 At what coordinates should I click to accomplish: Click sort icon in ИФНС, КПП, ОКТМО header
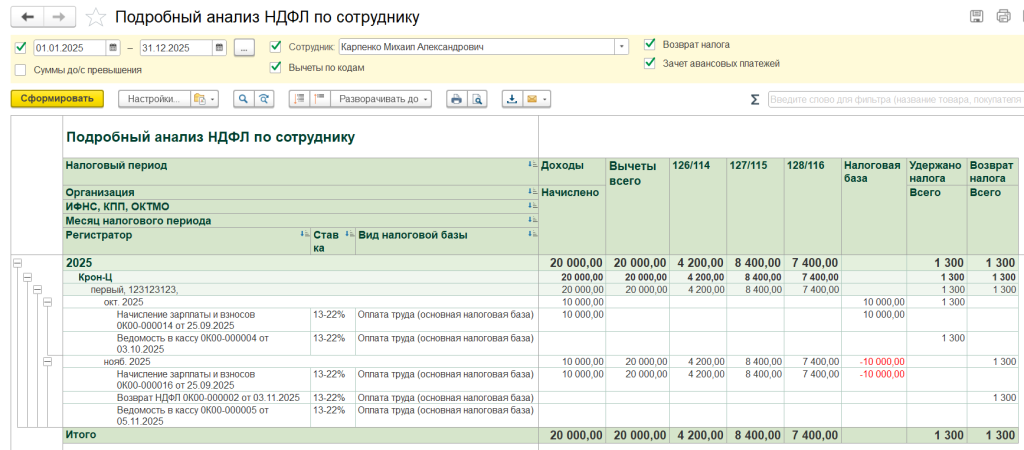click(533, 206)
